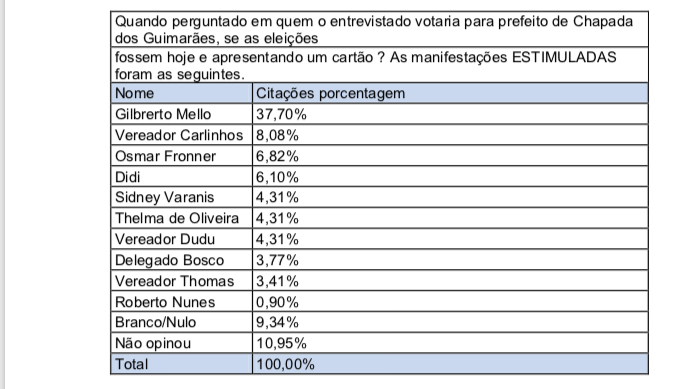Click the Delegado Bosco name cell
The width and height of the screenshot is (685, 389).
(x=181, y=260)
